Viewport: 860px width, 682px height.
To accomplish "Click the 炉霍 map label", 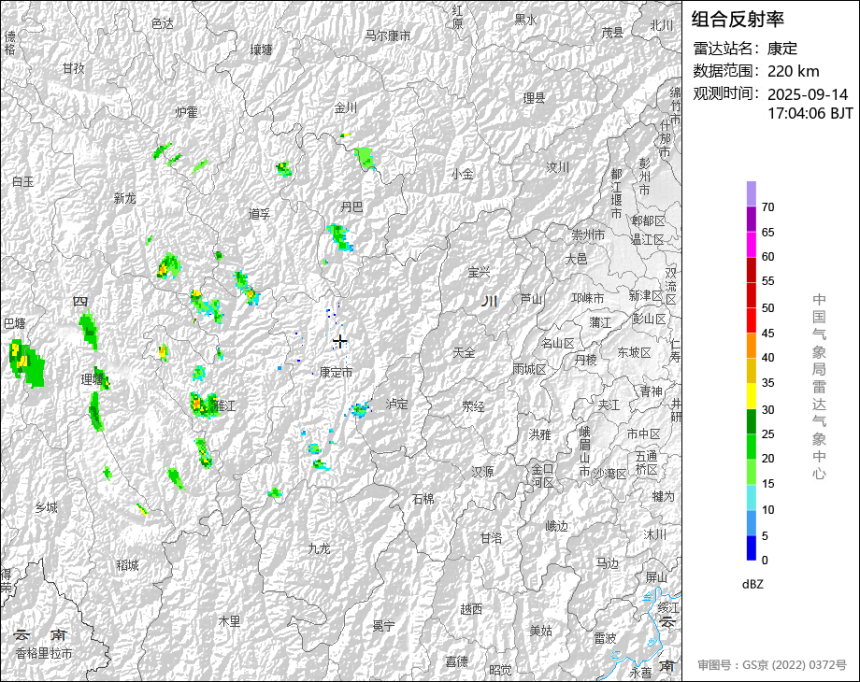I will pos(186,112).
